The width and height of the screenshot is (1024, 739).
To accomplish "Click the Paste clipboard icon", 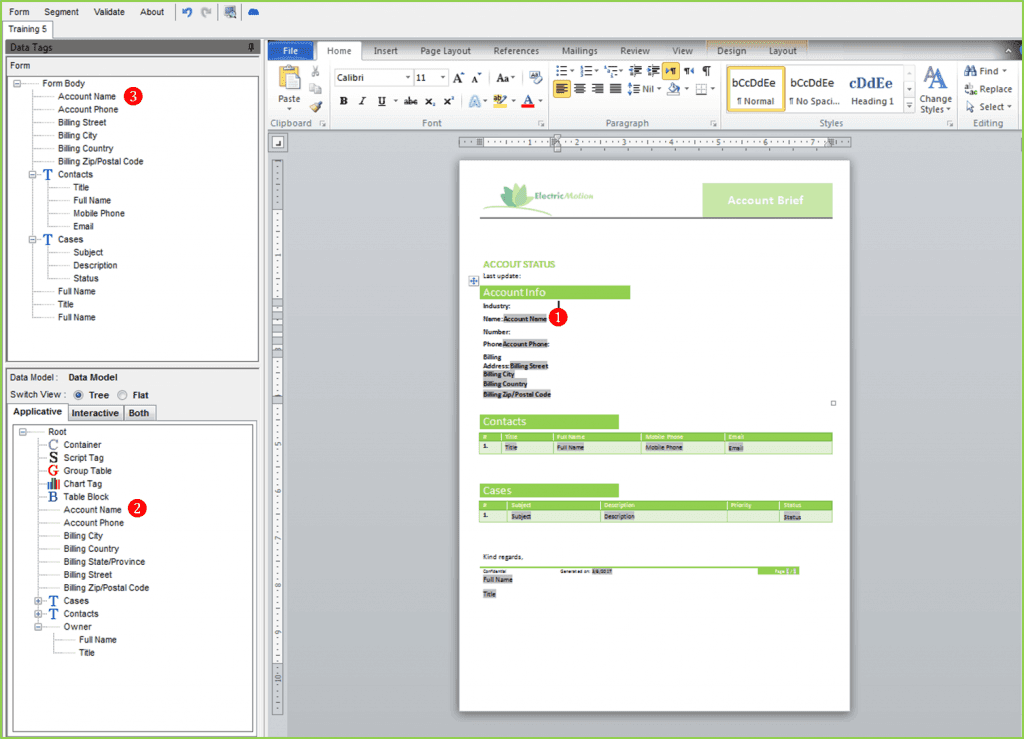I will point(289,78).
